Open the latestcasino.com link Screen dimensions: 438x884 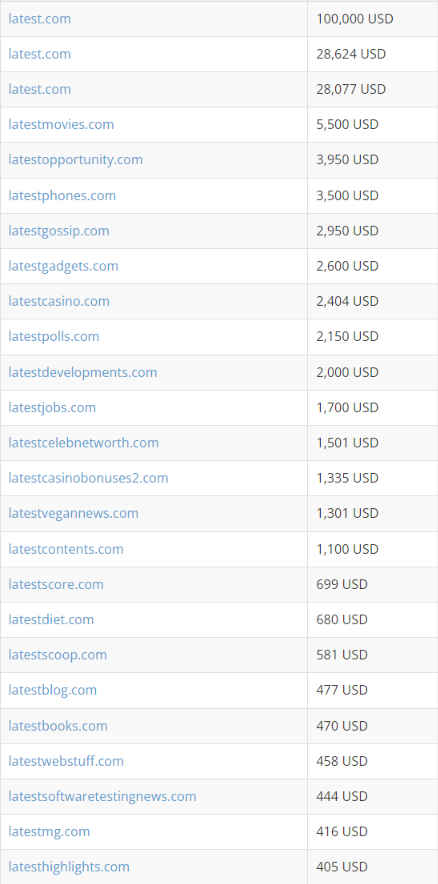(59, 301)
